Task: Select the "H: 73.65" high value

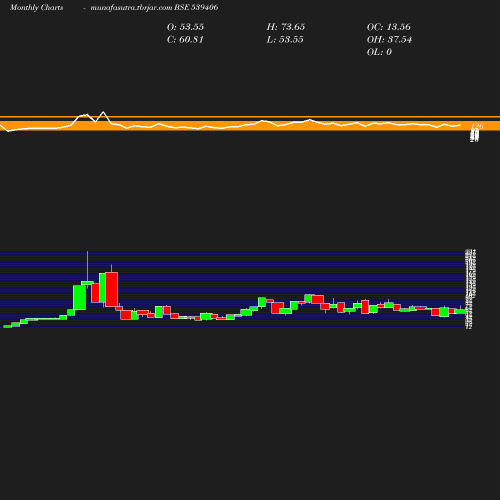Action: click(x=286, y=27)
